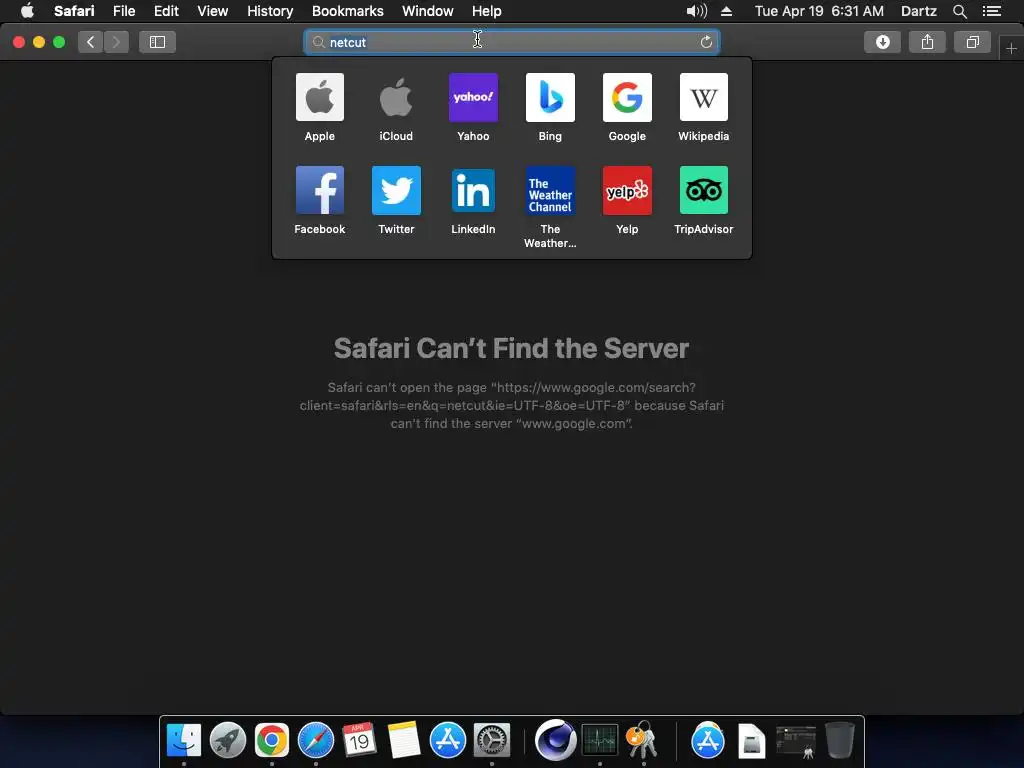Open Keychain Access from the Dock
This screenshot has width=1024, height=768.
(643, 740)
